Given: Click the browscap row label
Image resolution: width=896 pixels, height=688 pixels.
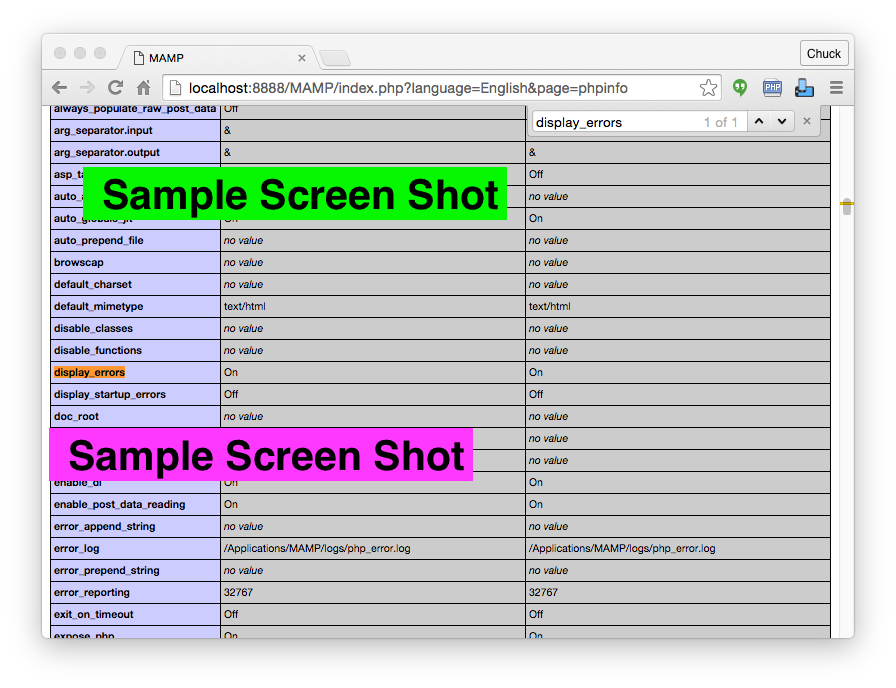Looking at the screenshot, I should point(79,263).
